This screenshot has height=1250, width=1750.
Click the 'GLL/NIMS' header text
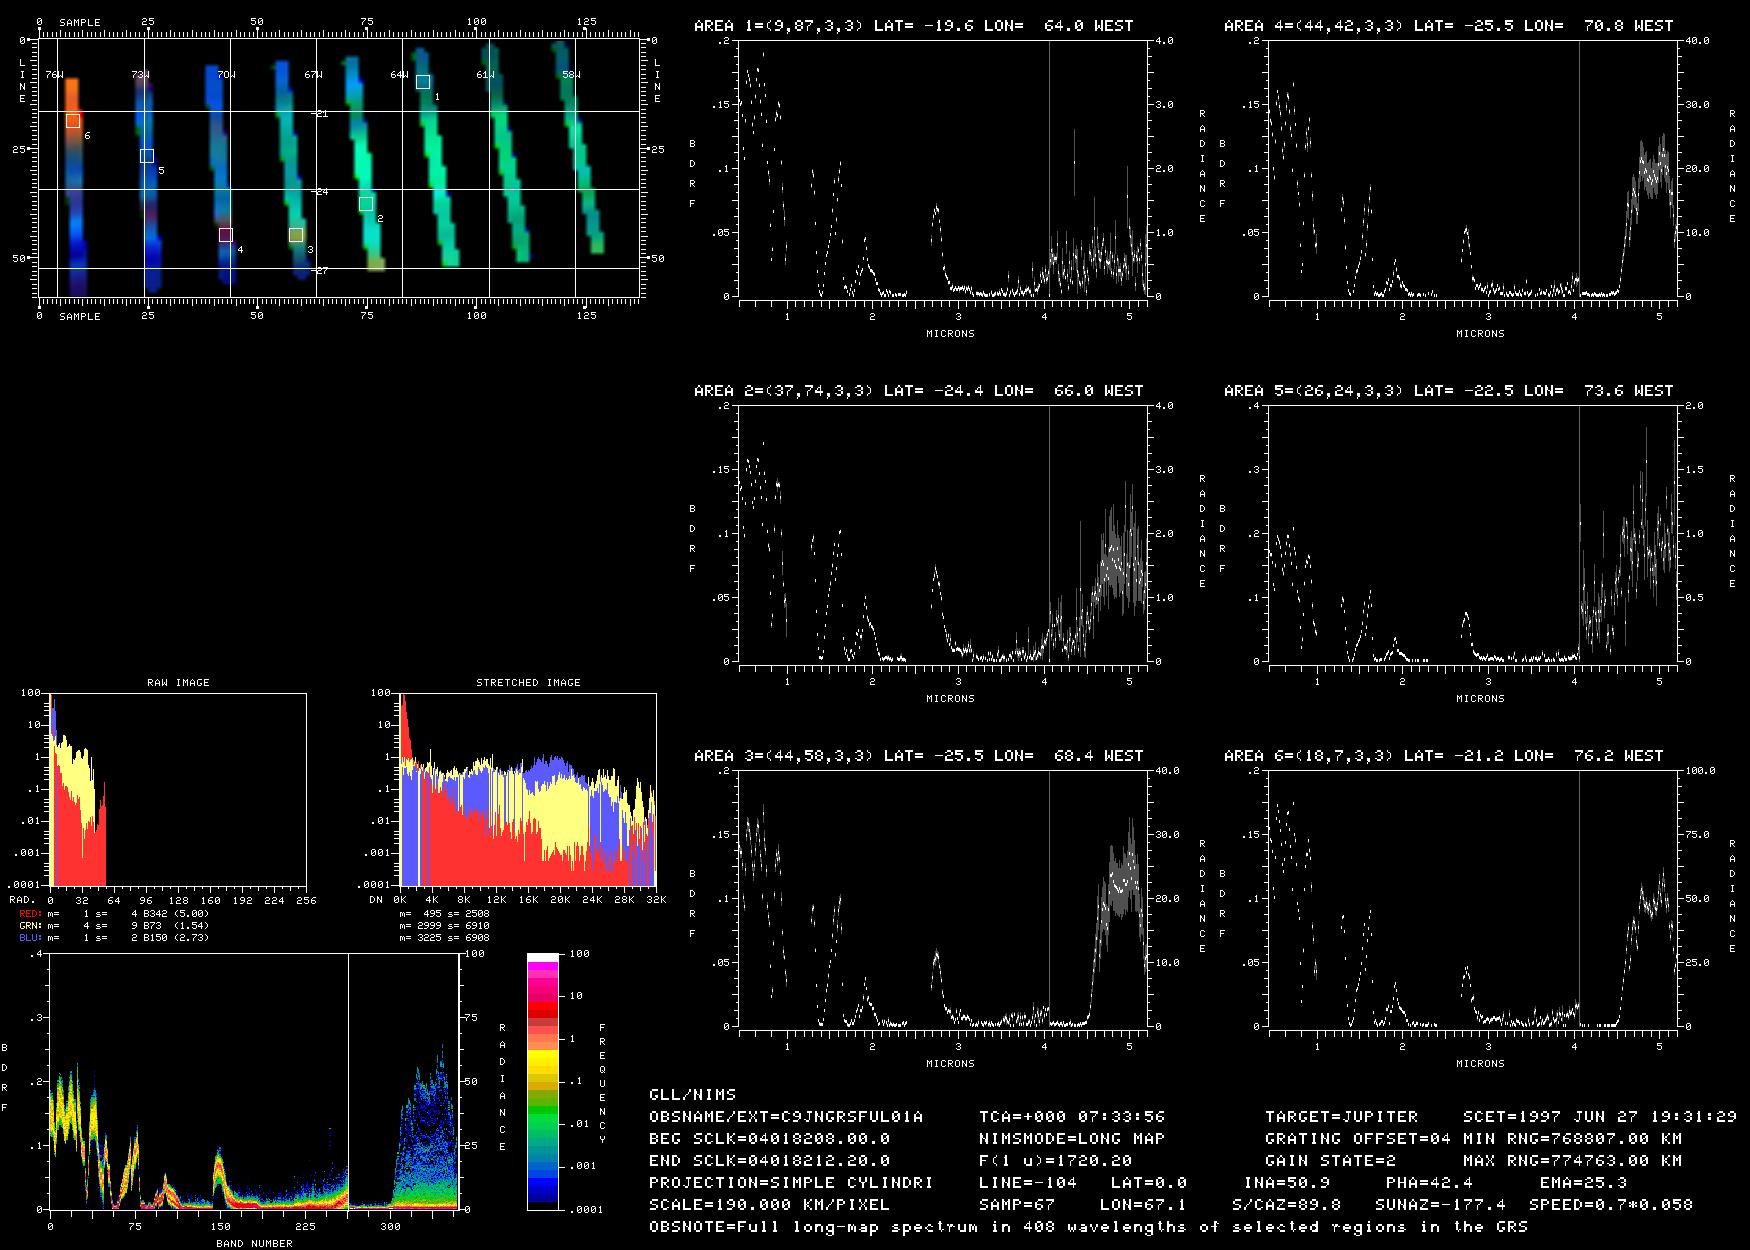pos(692,1095)
